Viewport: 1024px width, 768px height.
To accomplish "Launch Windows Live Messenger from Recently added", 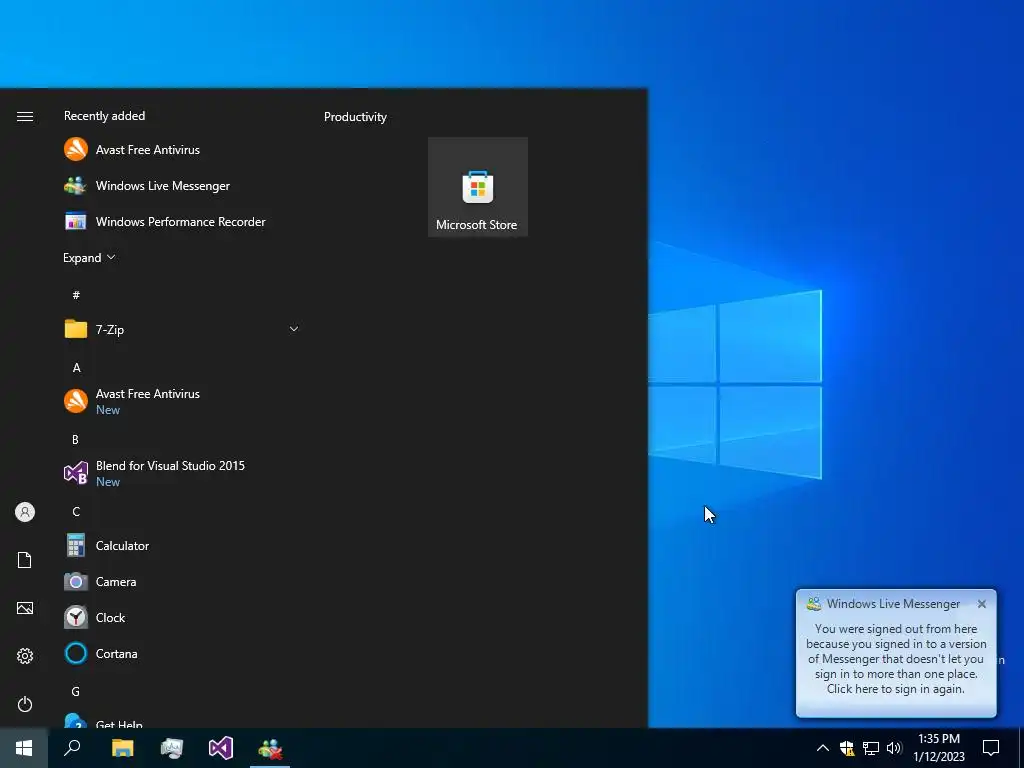I will pos(180,185).
